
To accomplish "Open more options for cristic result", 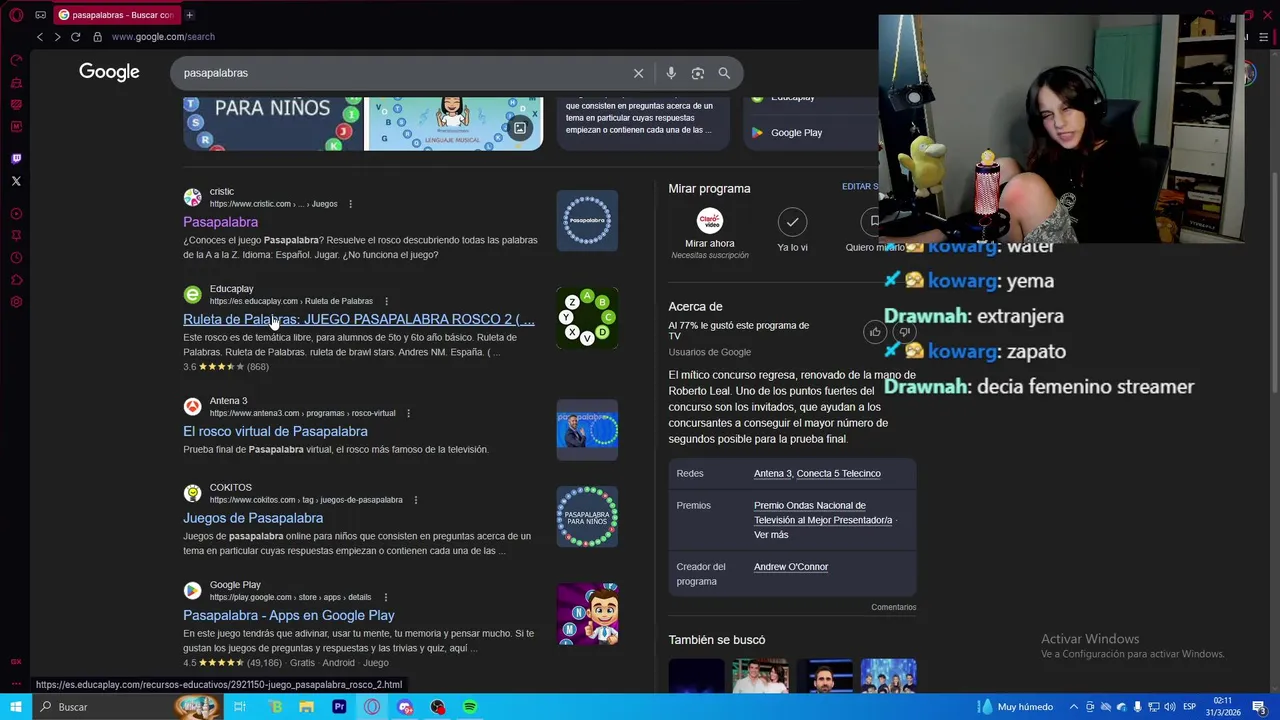I will pyautogui.click(x=350, y=204).
